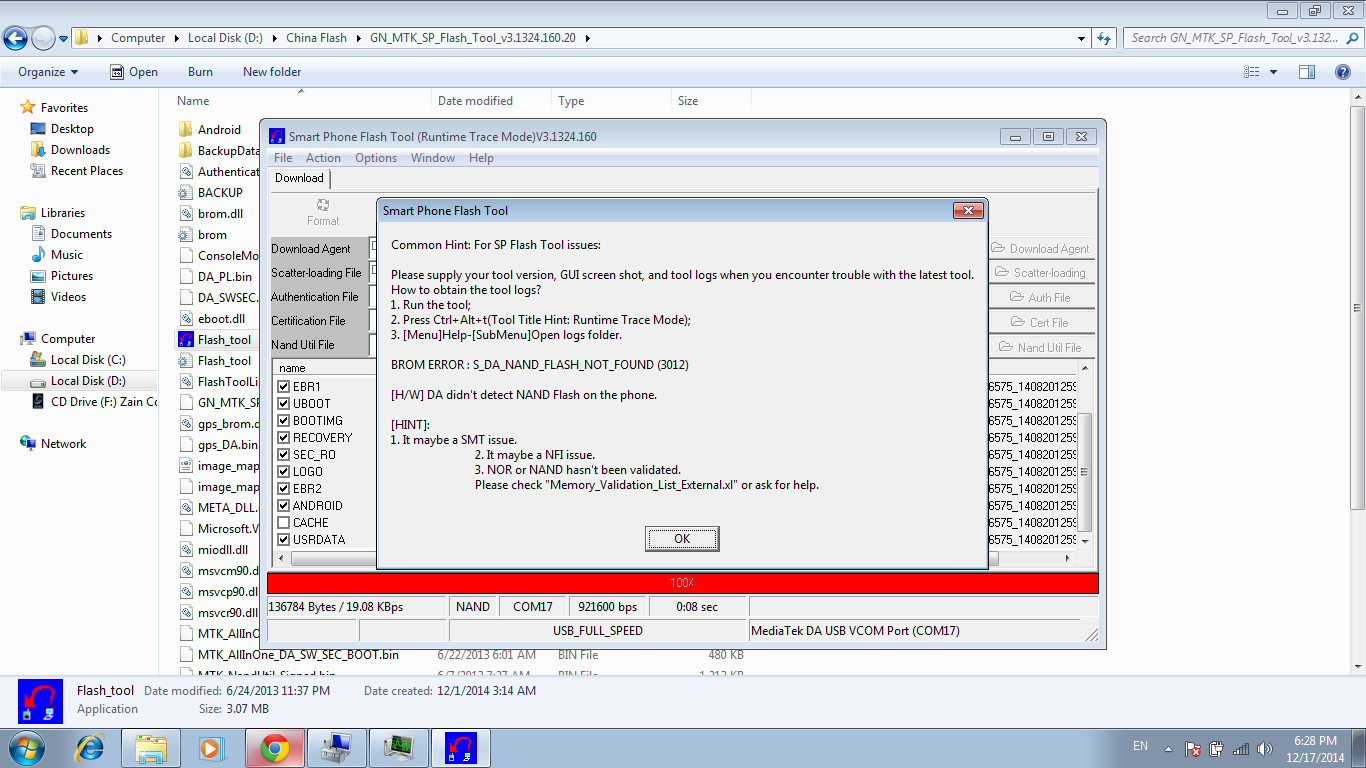Screen dimensions: 1366x768
Task: Open Explorer help with the question mark icon
Action: pos(1343,72)
